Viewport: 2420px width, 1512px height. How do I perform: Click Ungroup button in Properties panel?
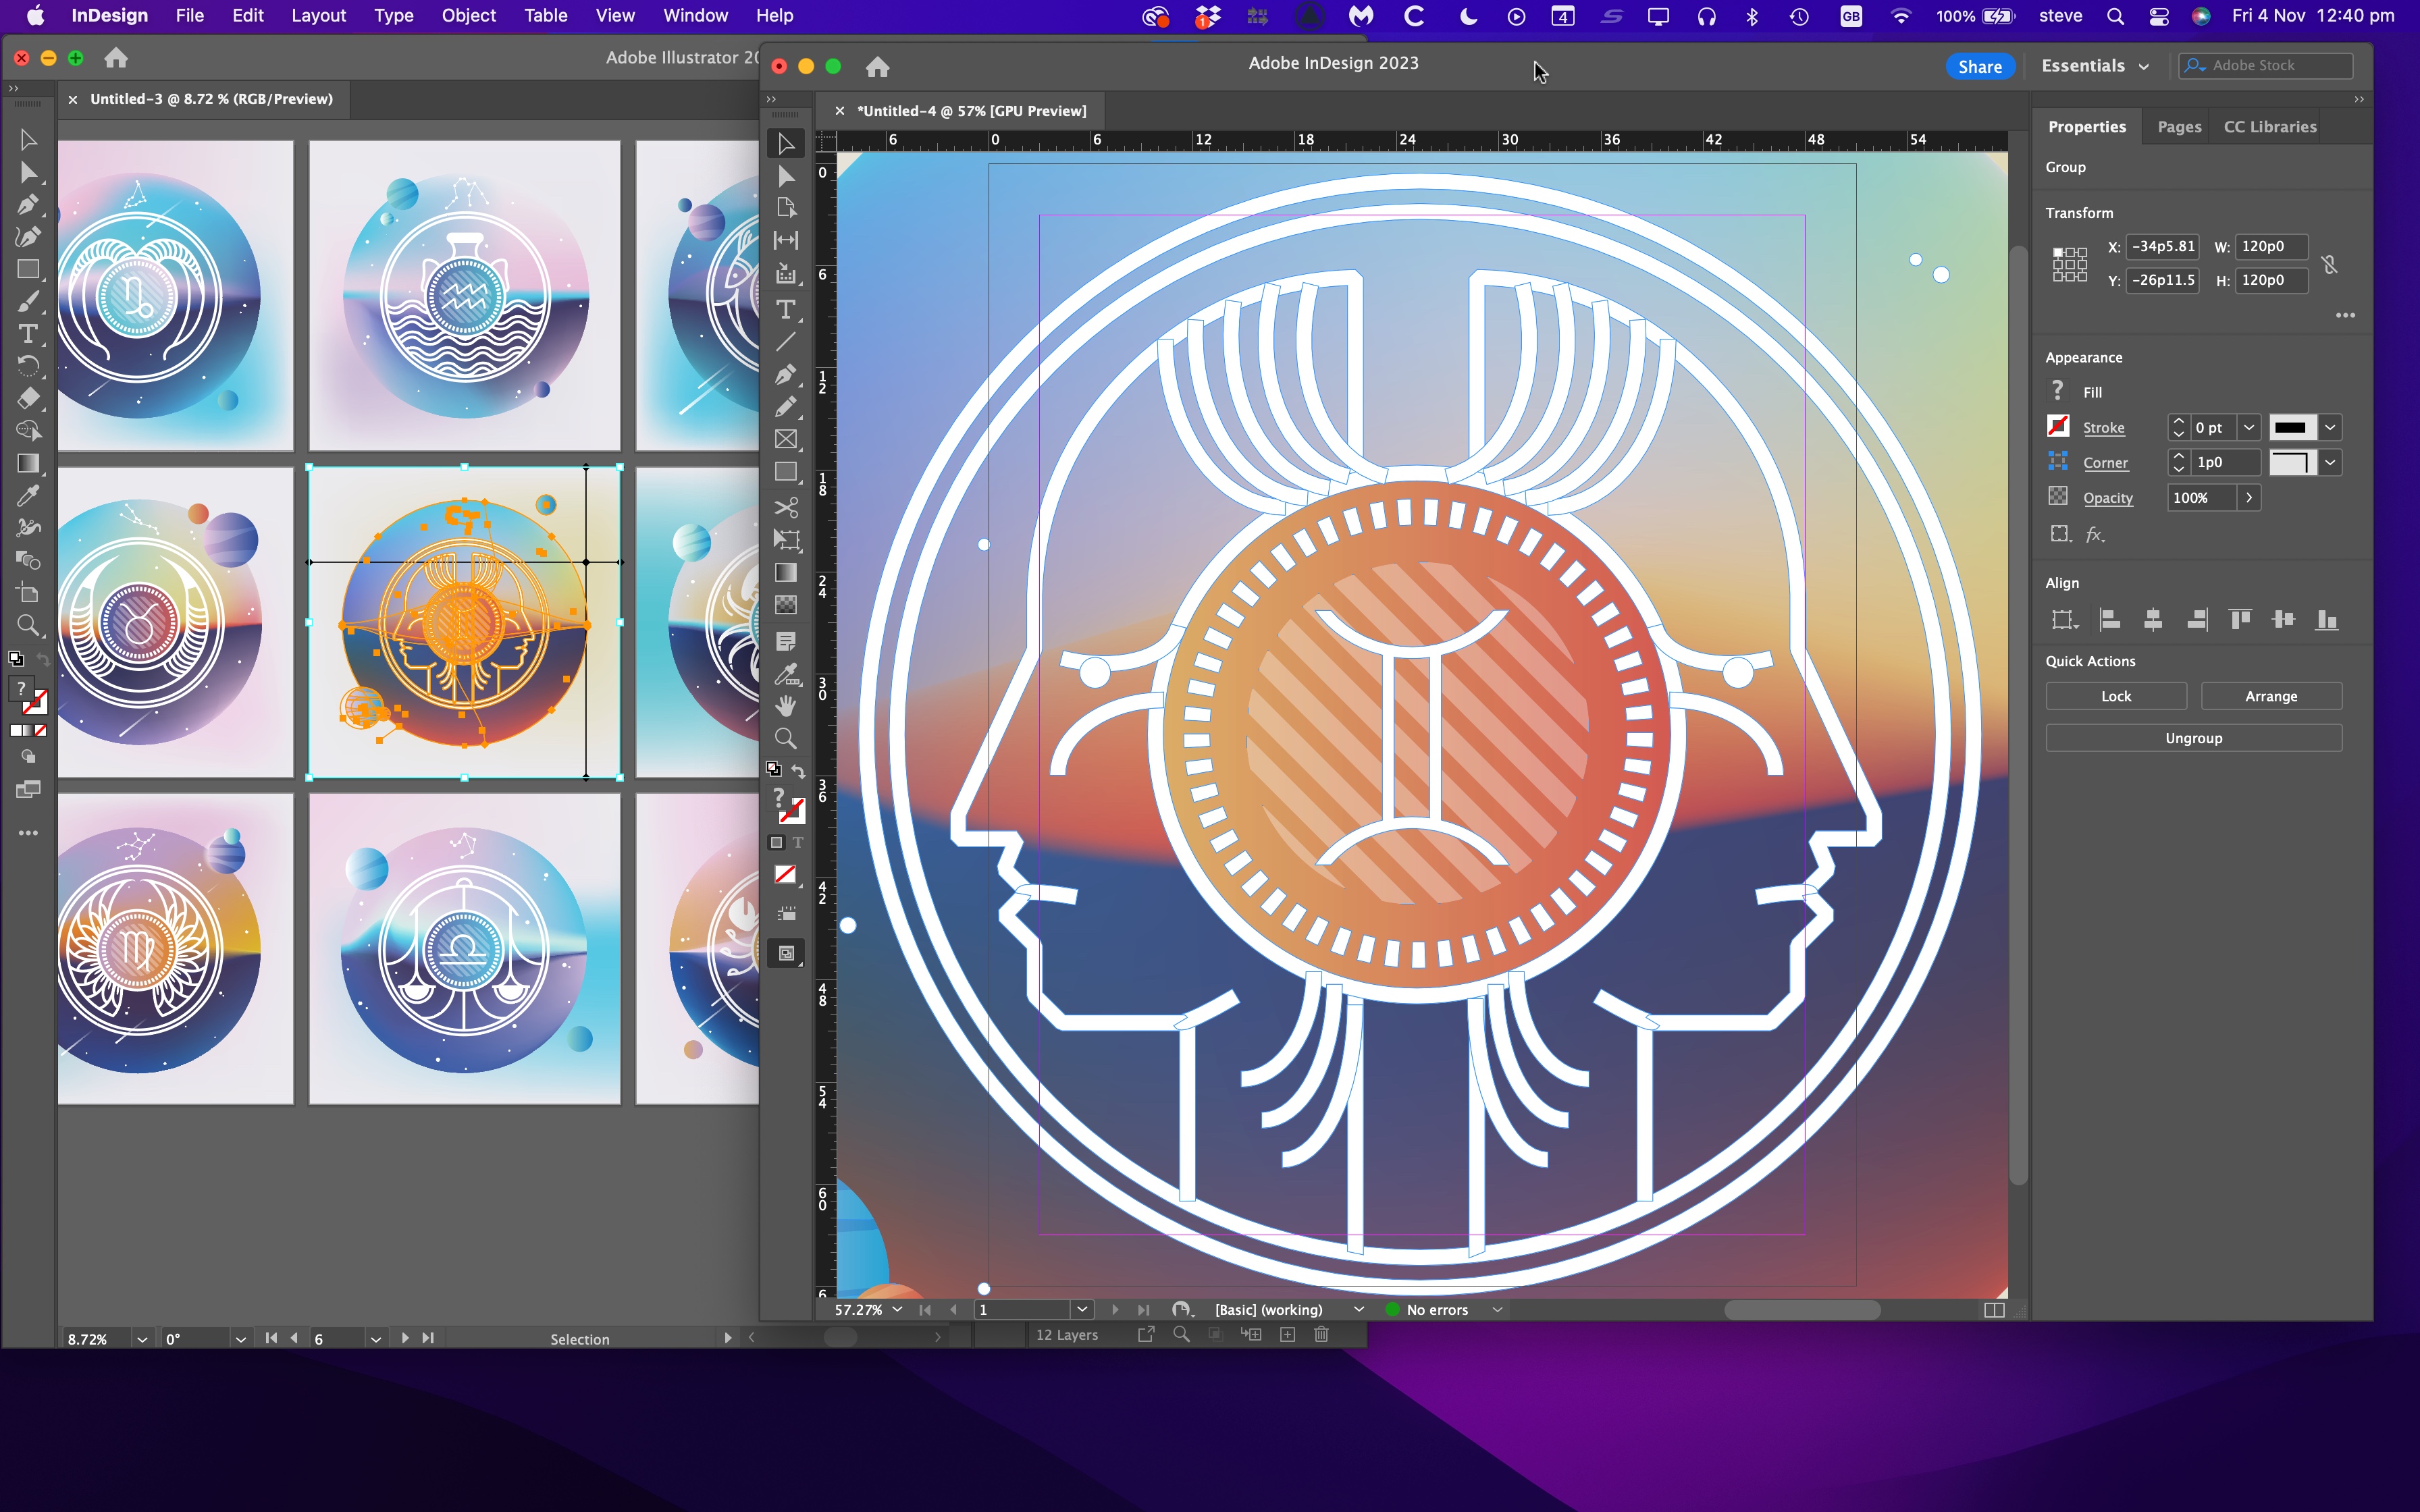pyautogui.click(x=2194, y=738)
